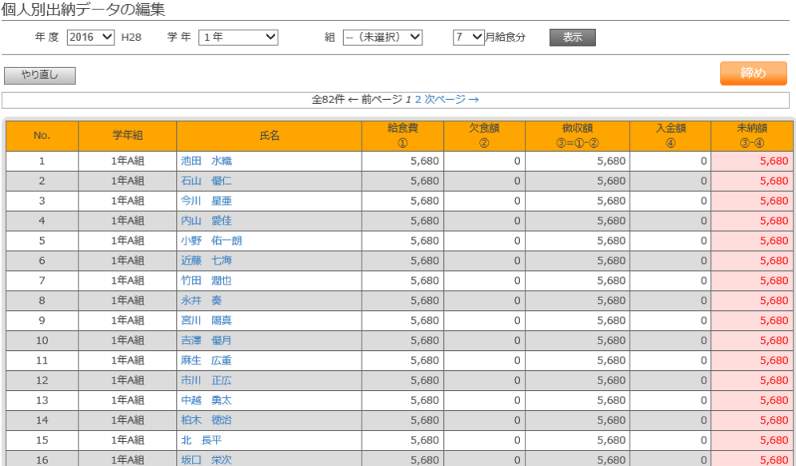Click the 給食費 ① column header
Image resolution: width=796 pixels, height=466 pixels.
click(403, 136)
